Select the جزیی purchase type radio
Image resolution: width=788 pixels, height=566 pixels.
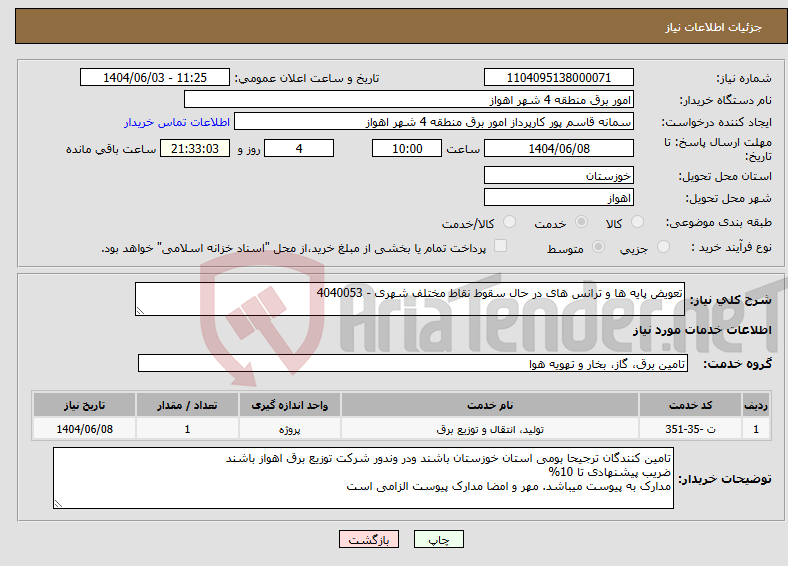(x=663, y=246)
